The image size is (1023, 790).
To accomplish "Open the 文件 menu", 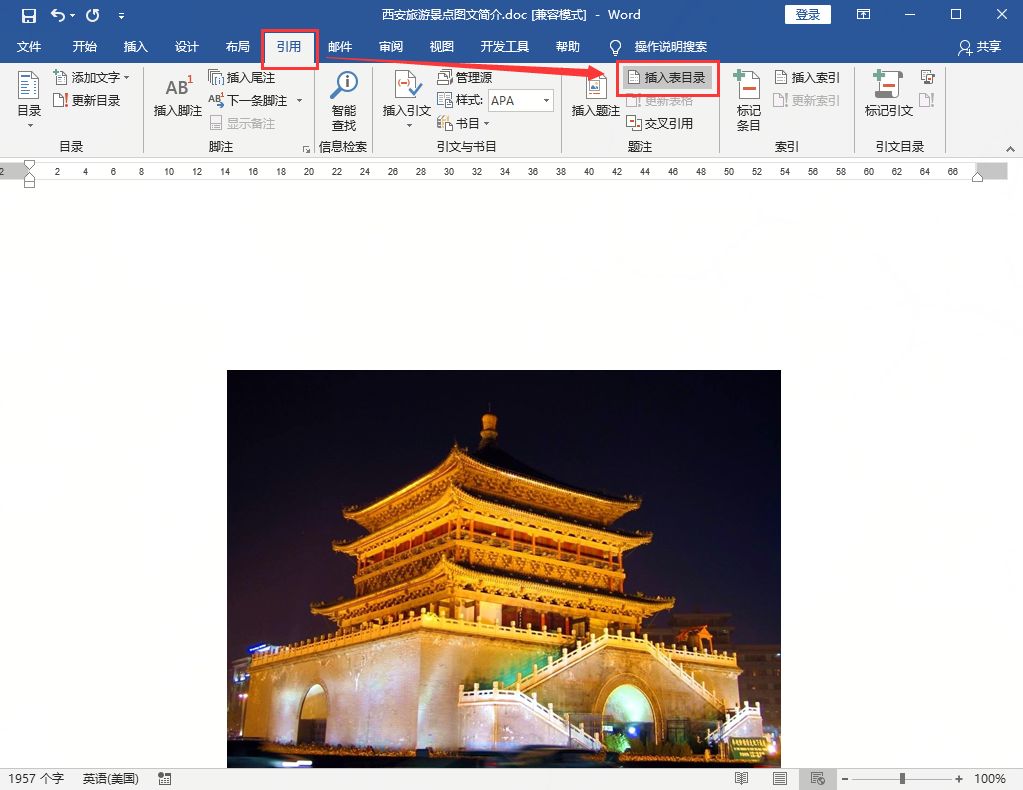I will pyautogui.click(x=29, y=45).
